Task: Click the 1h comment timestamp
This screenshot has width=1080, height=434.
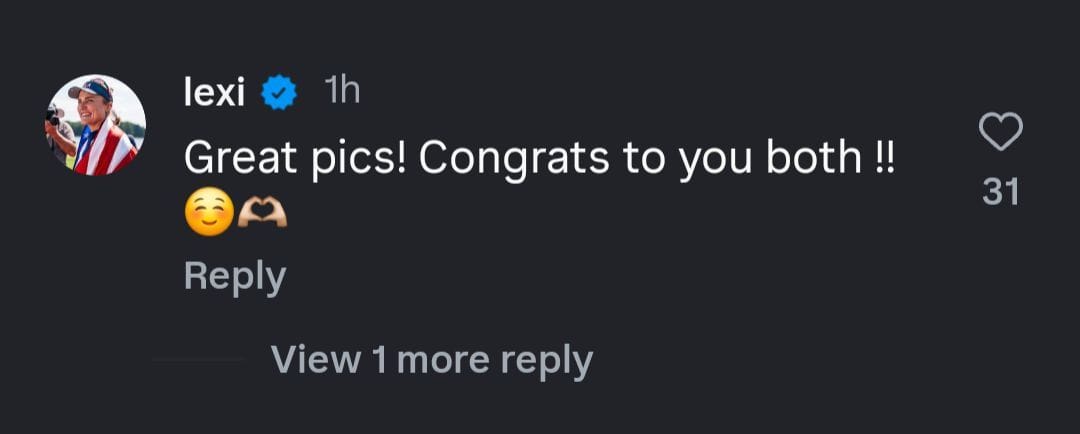Action: pyautogui.click(x=342, y=92)
